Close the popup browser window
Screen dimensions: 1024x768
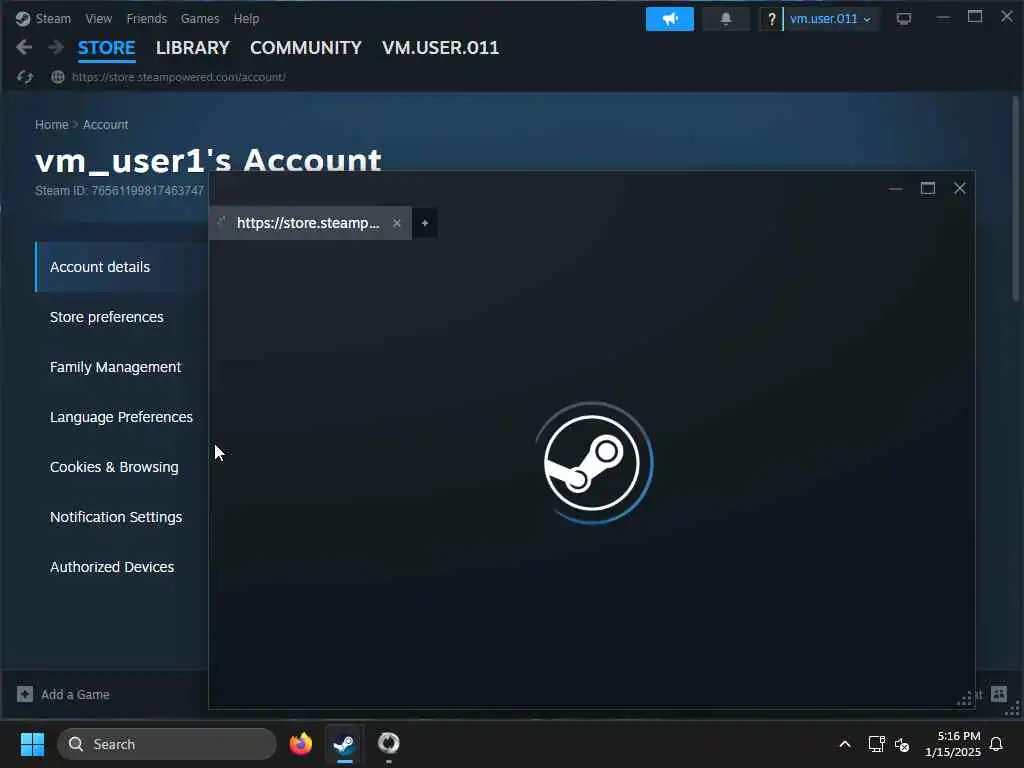(959, 189)
